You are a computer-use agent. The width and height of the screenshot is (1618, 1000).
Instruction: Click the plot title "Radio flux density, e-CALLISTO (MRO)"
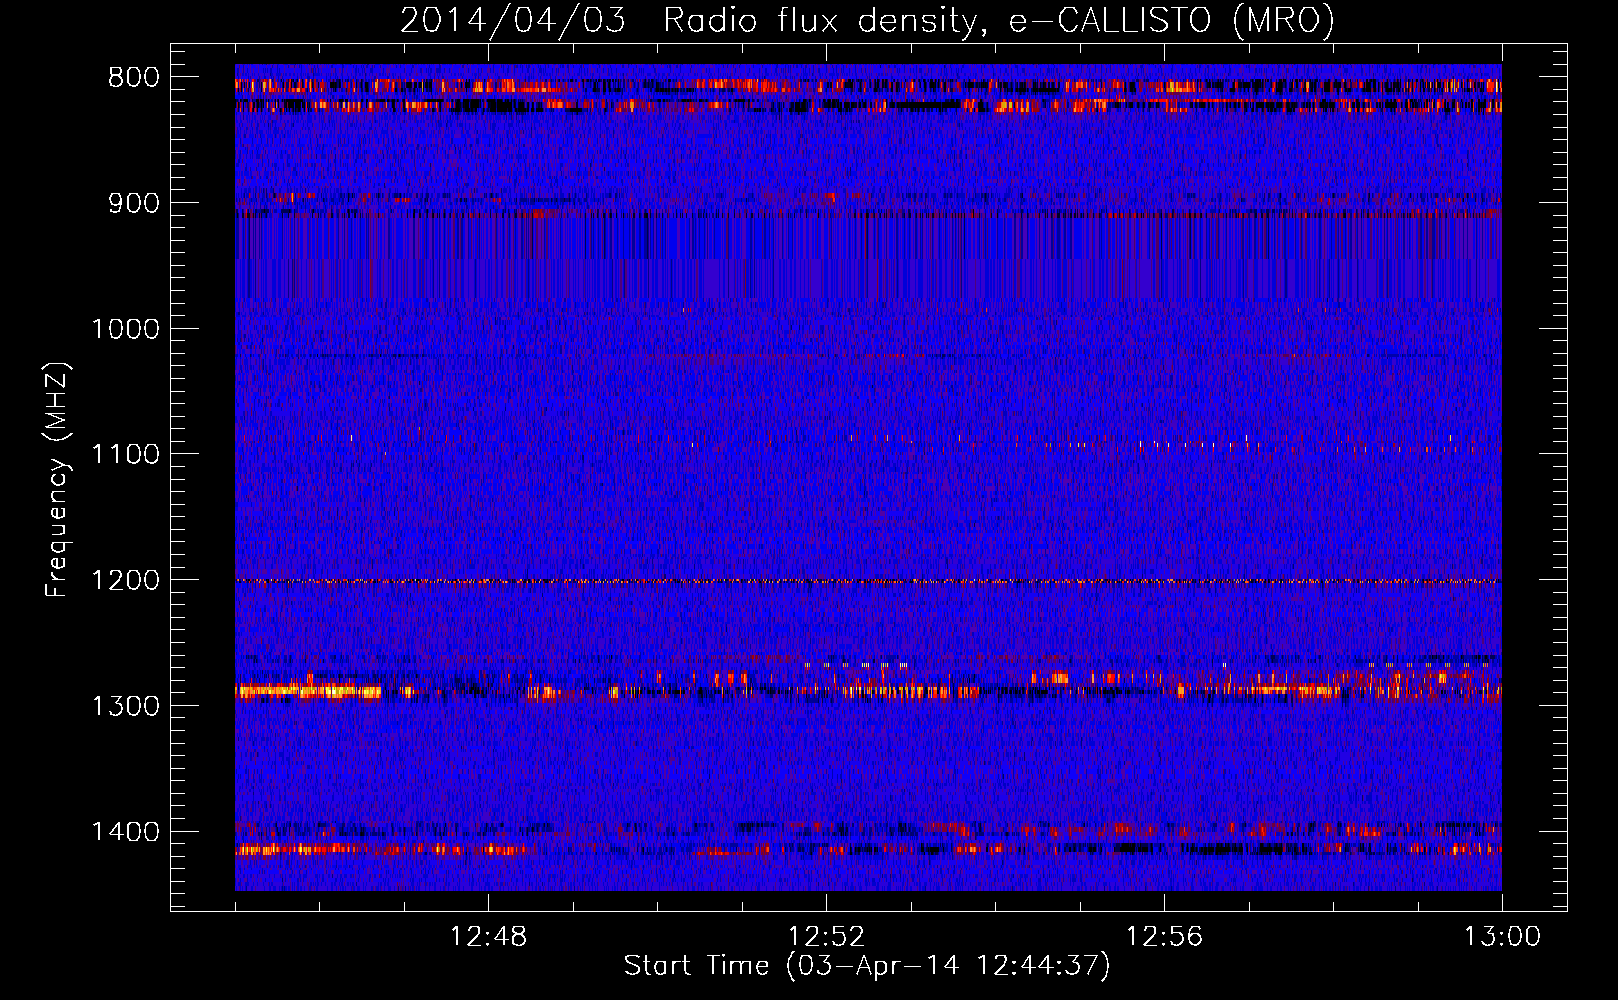click(998, 20)
